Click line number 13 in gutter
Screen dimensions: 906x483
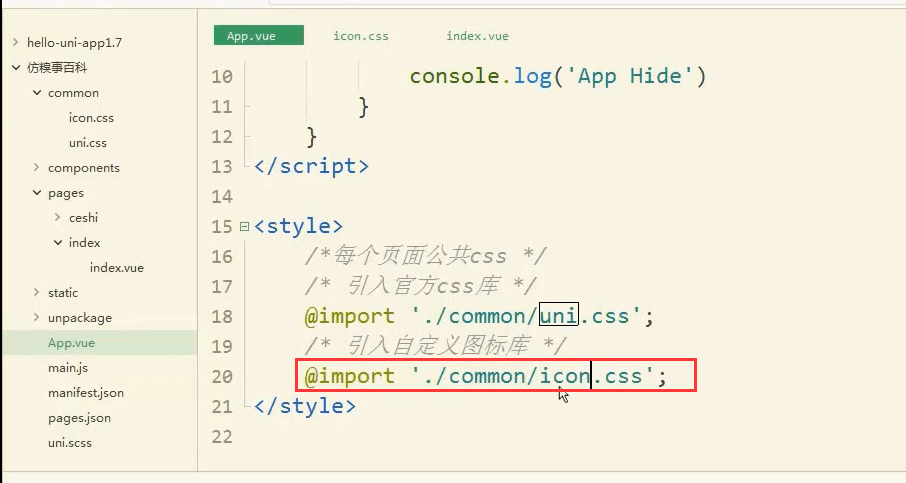pyautogui.click(x=222, y=166)
